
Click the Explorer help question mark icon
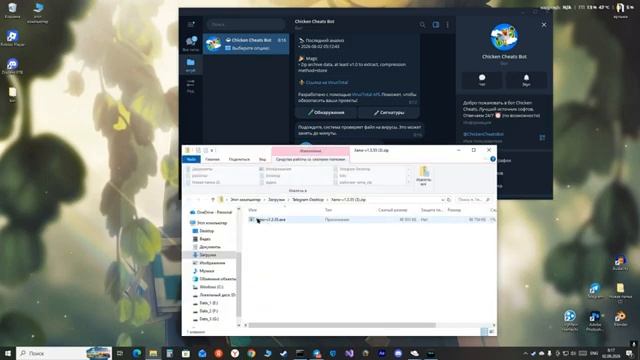[x=493, y=159]
